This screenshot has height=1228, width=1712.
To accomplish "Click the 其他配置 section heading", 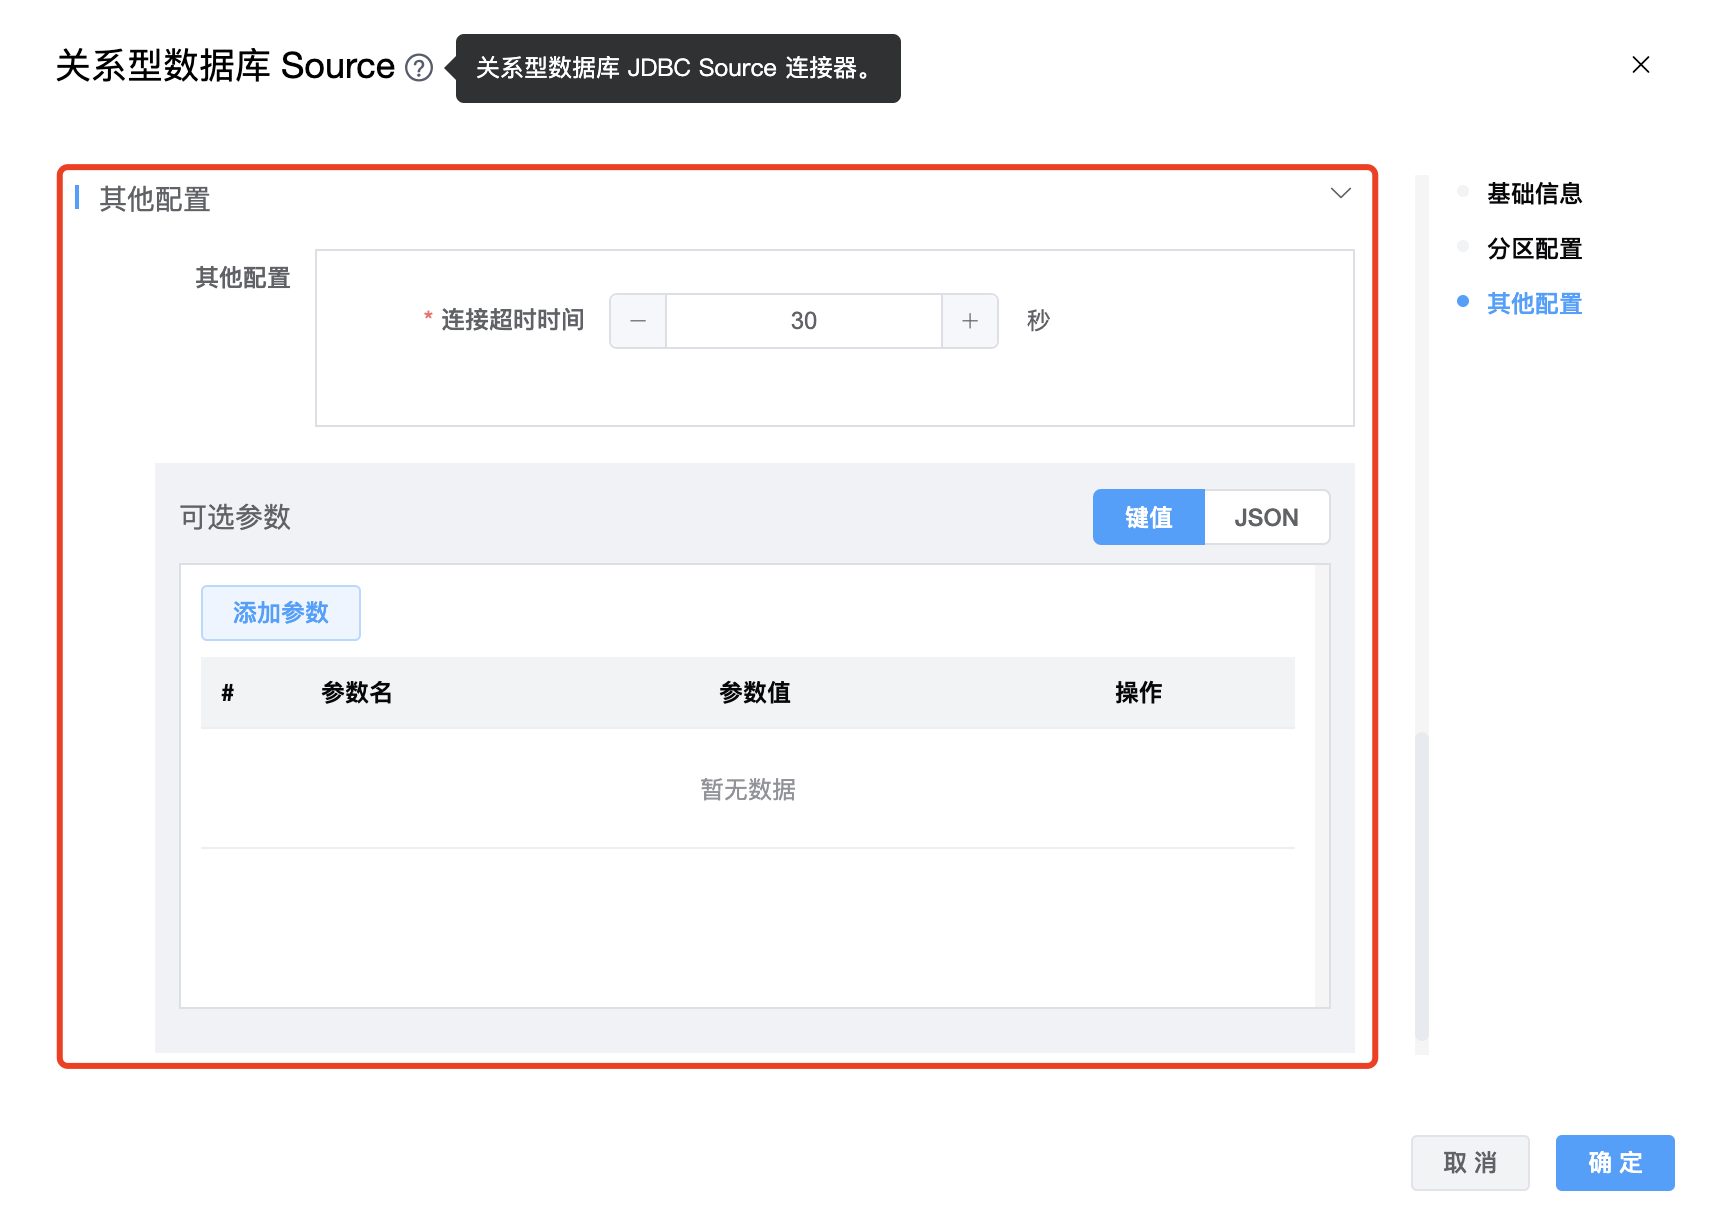I will 155,199.
